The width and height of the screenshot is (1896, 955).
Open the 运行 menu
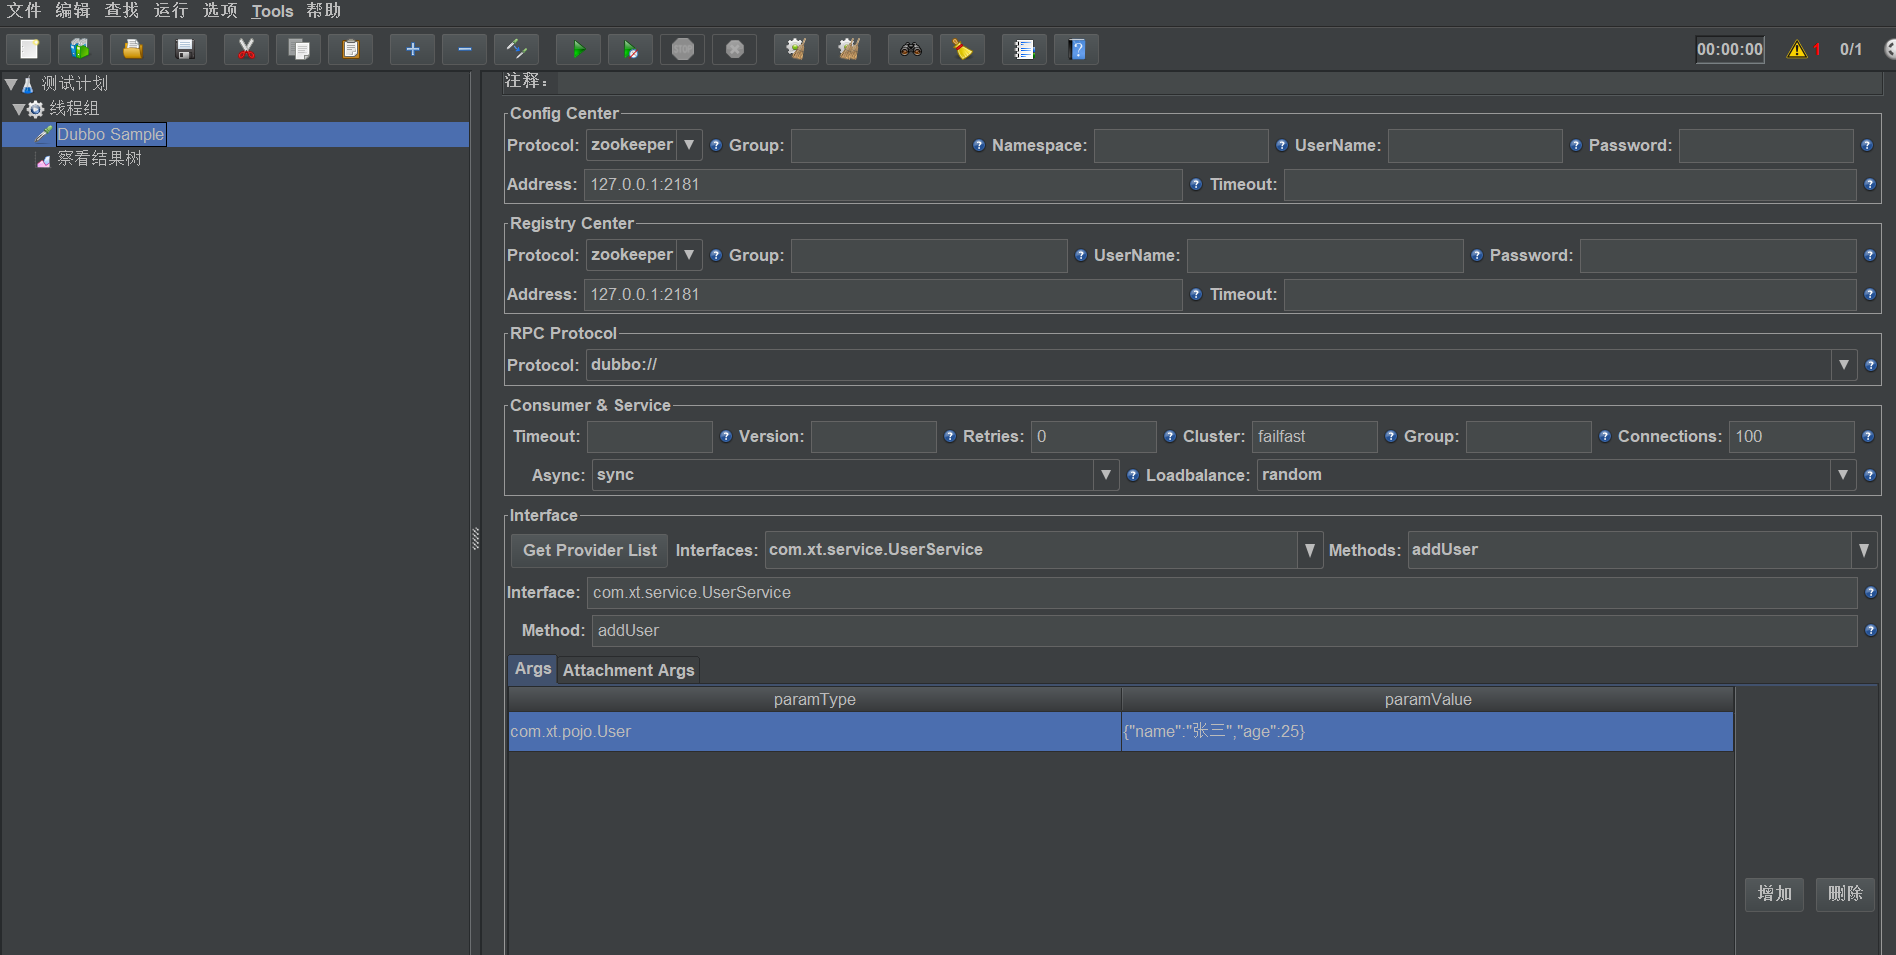pos(171,11)
